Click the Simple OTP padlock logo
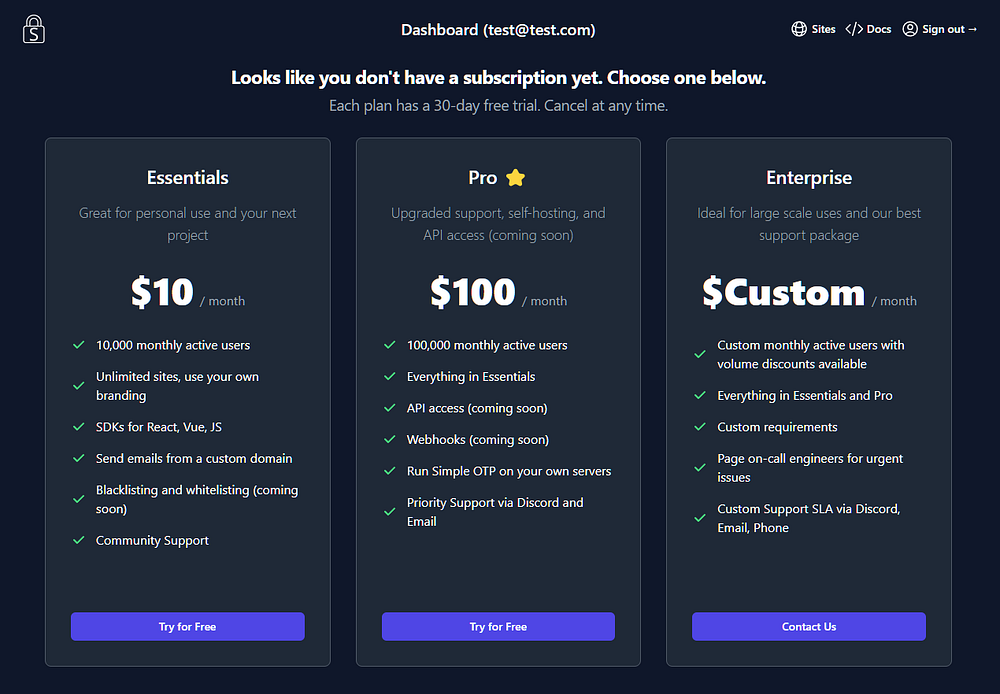The width and height of the screenshot is (1000, 694). (34, 29)
